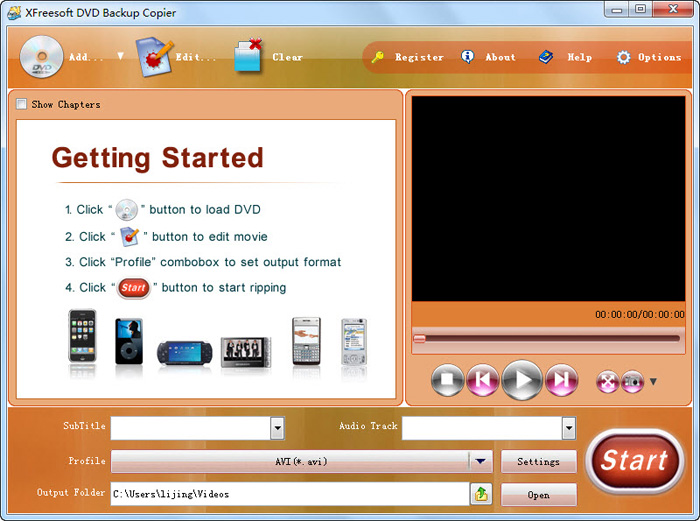Open the Audio Track dropdown
This screenshot has width=700, height=521.
(569, 428)
